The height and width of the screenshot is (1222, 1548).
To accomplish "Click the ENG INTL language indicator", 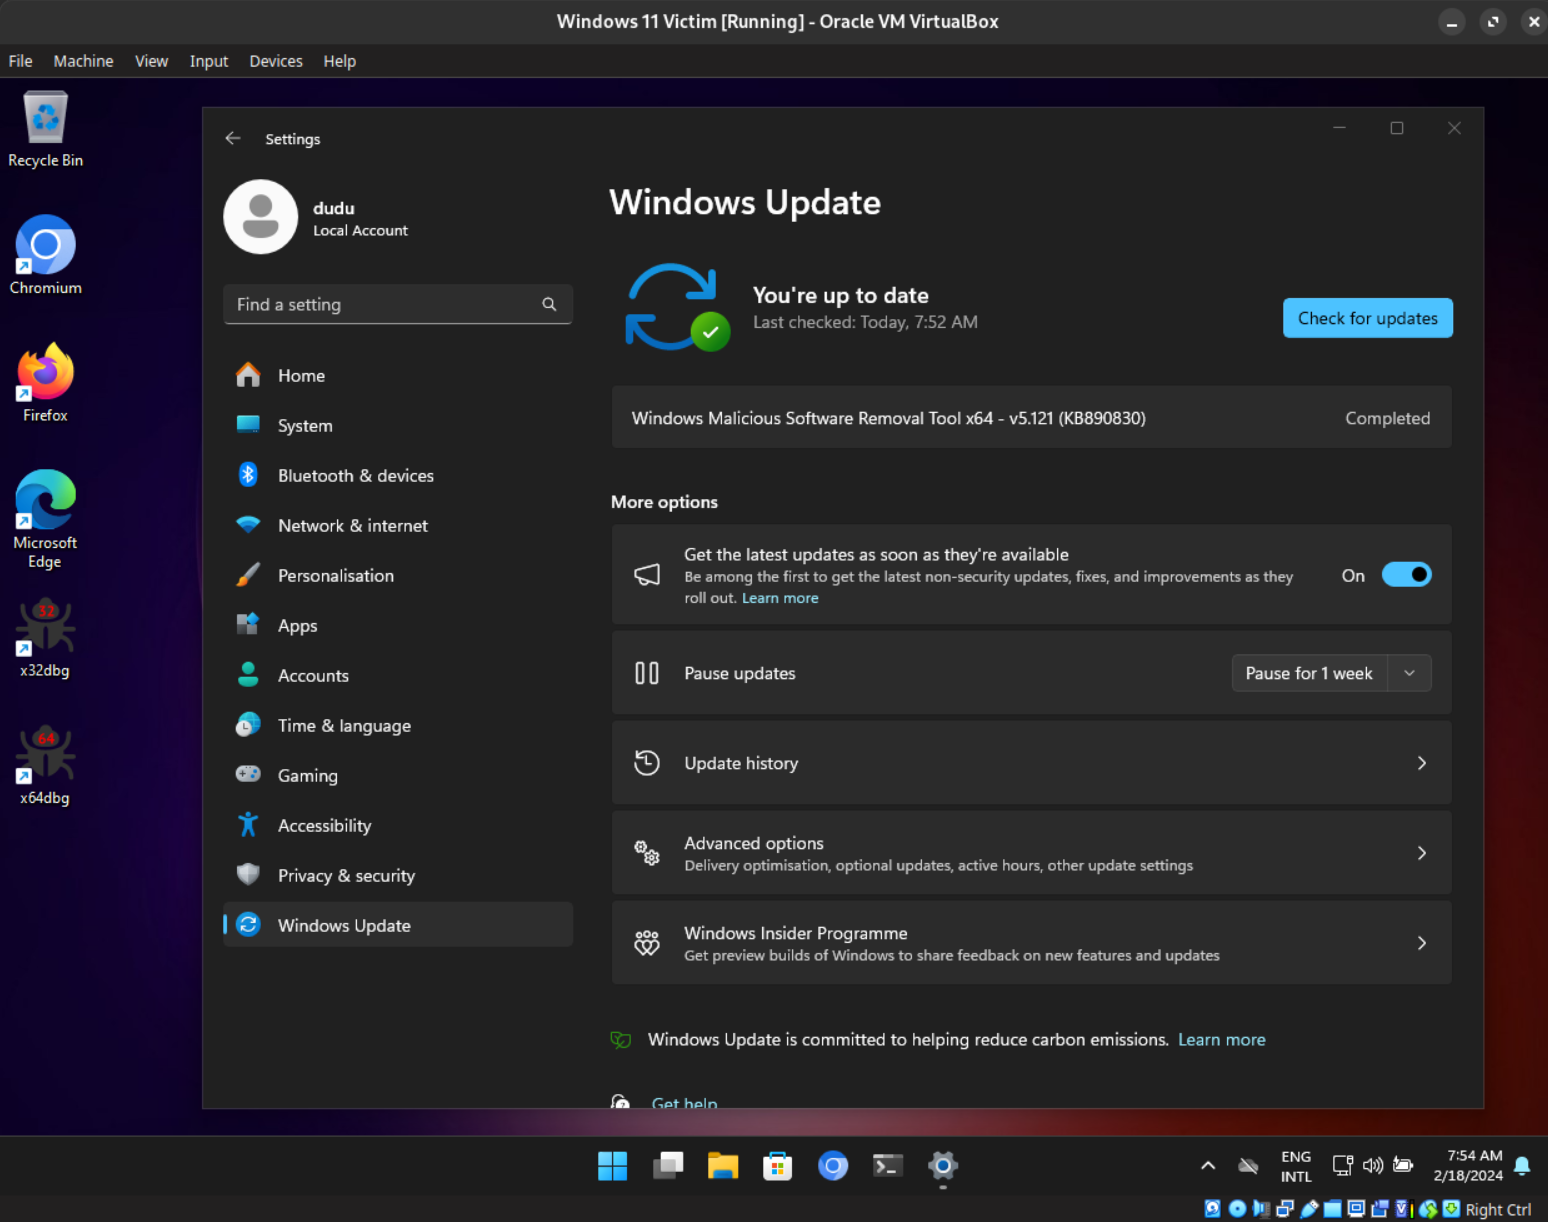I will pos(1296,1166).
